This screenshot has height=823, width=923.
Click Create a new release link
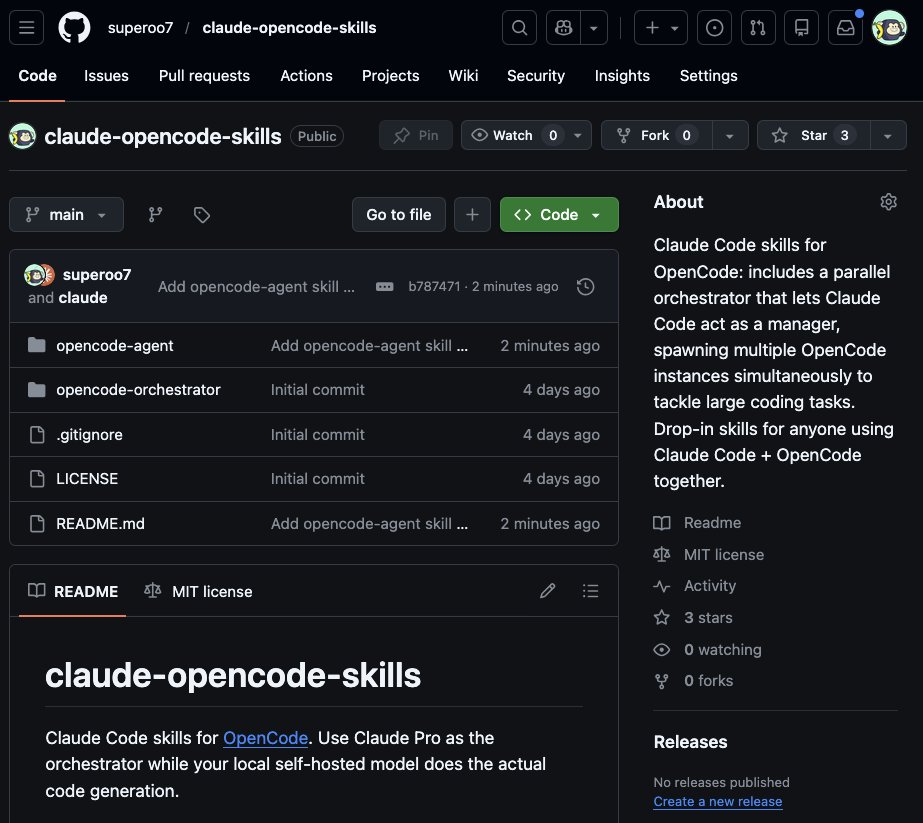718,802
